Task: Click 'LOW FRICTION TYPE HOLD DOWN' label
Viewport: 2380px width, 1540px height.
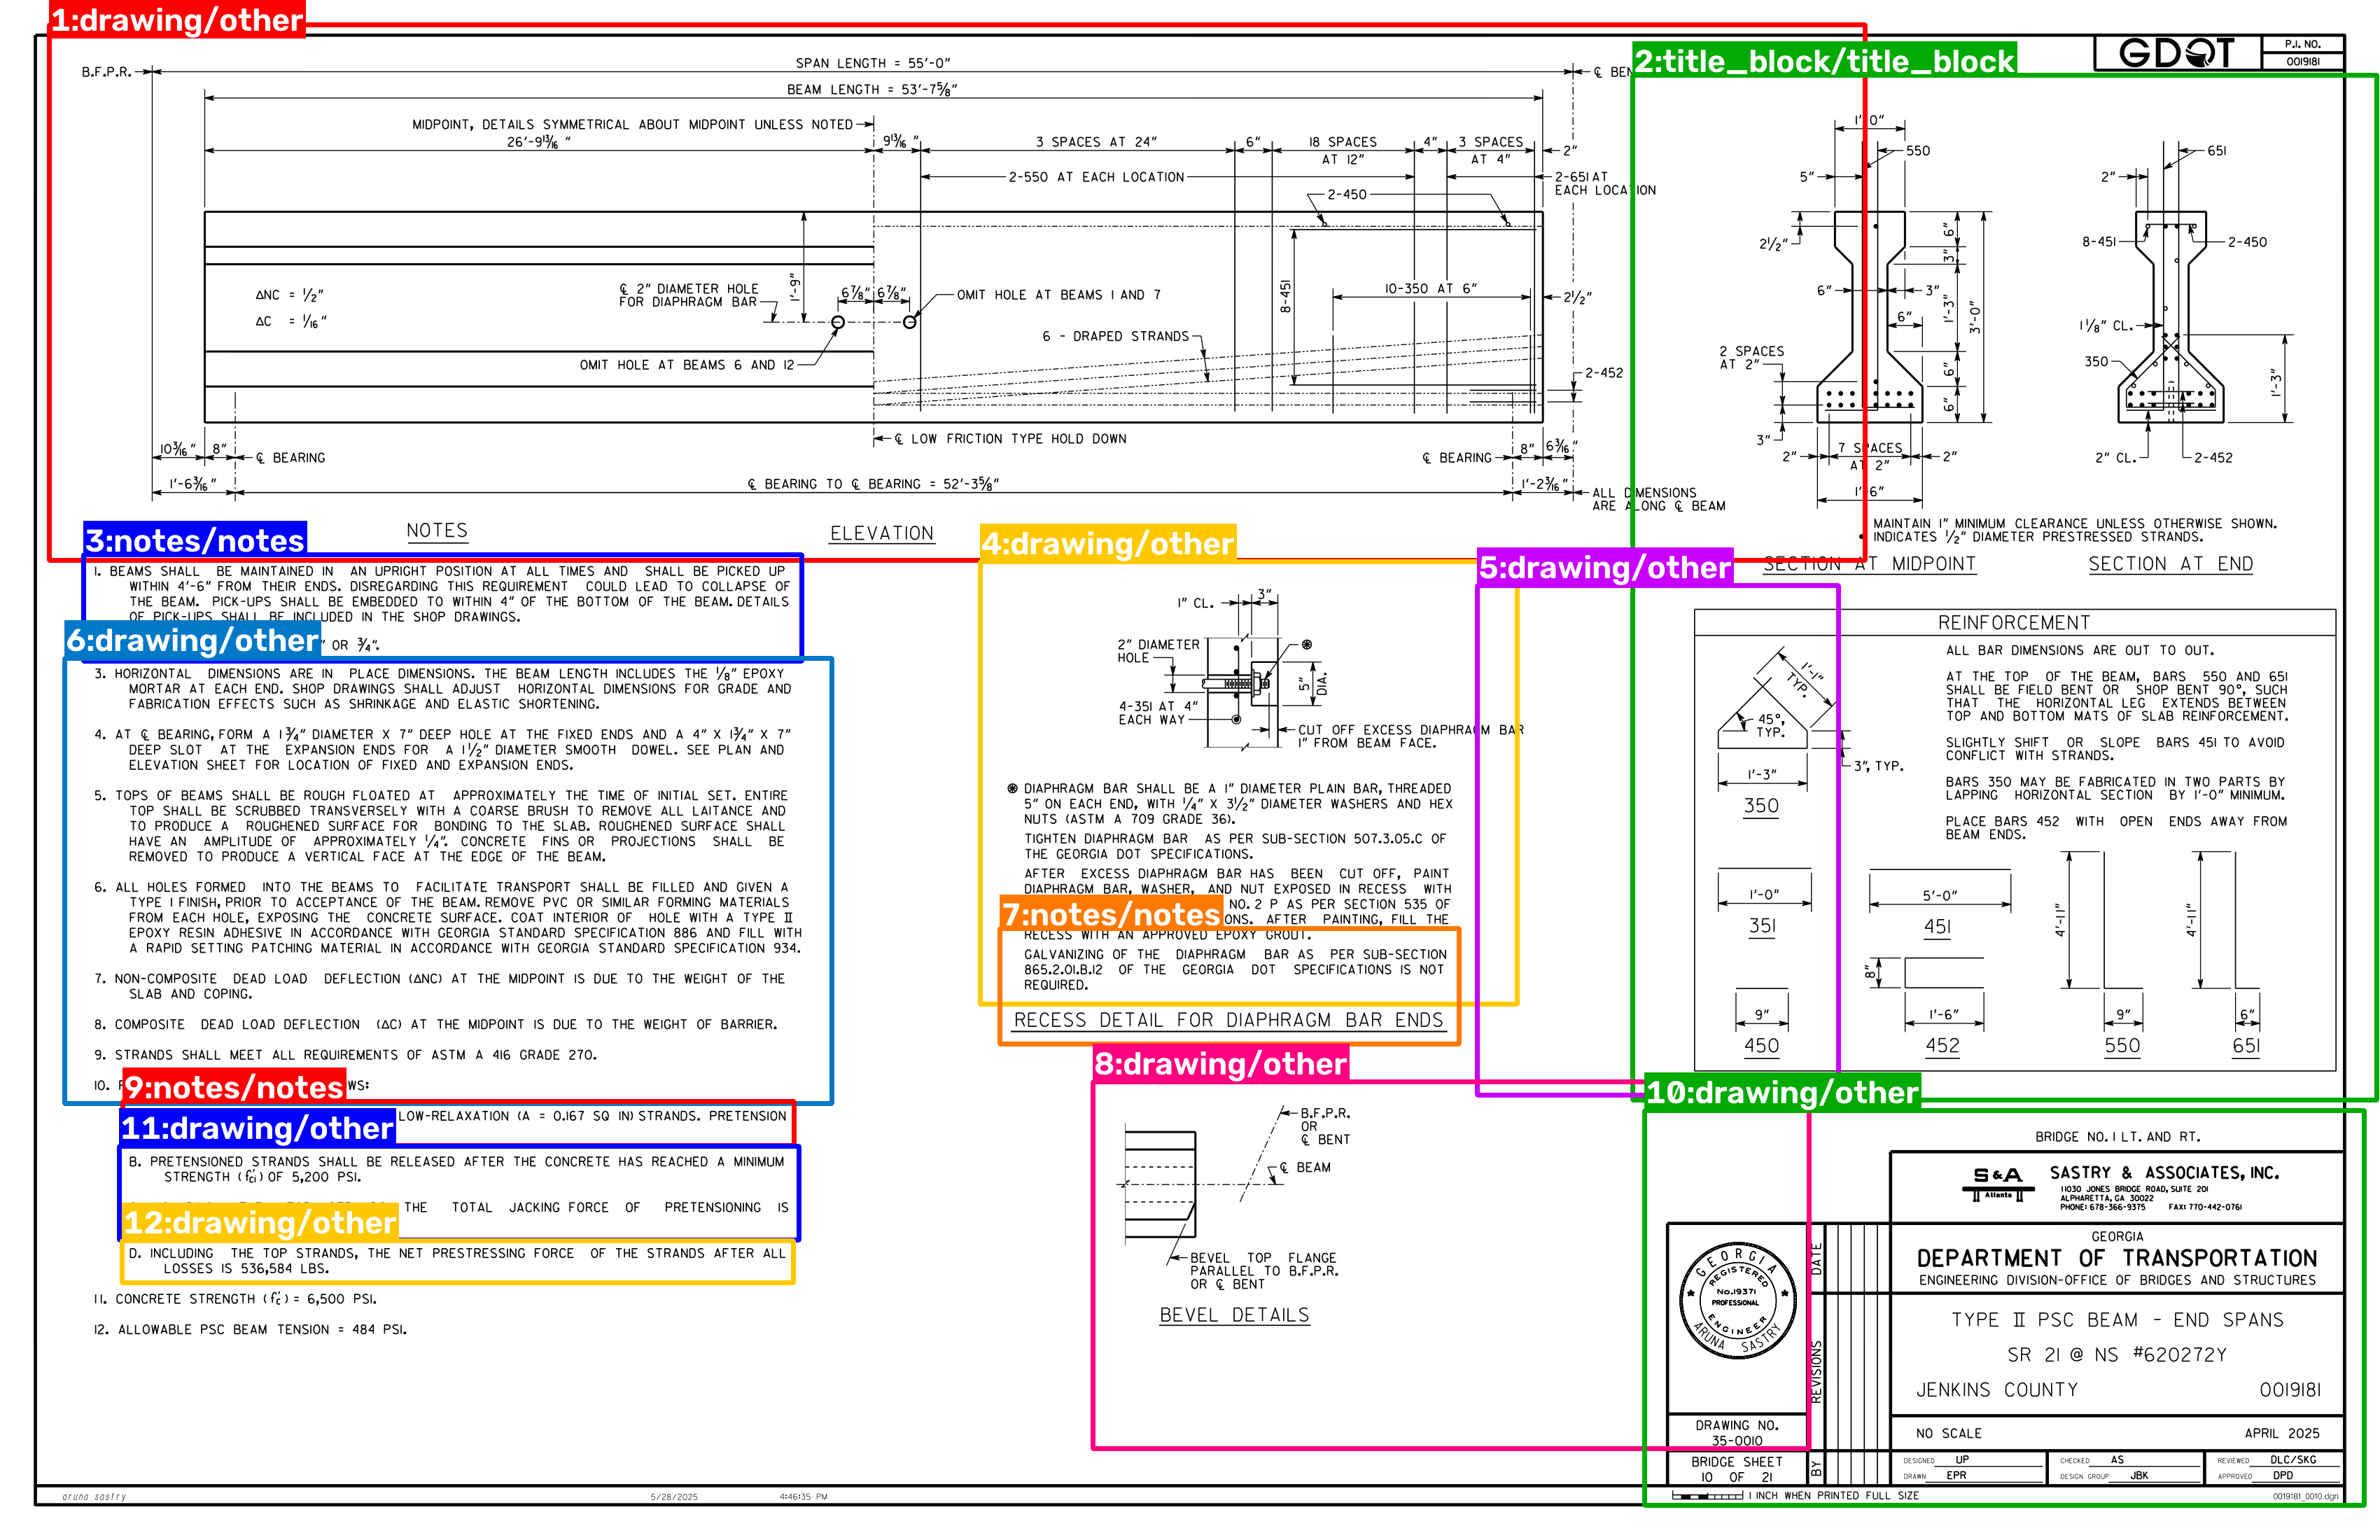Action: coord(1010,439)
